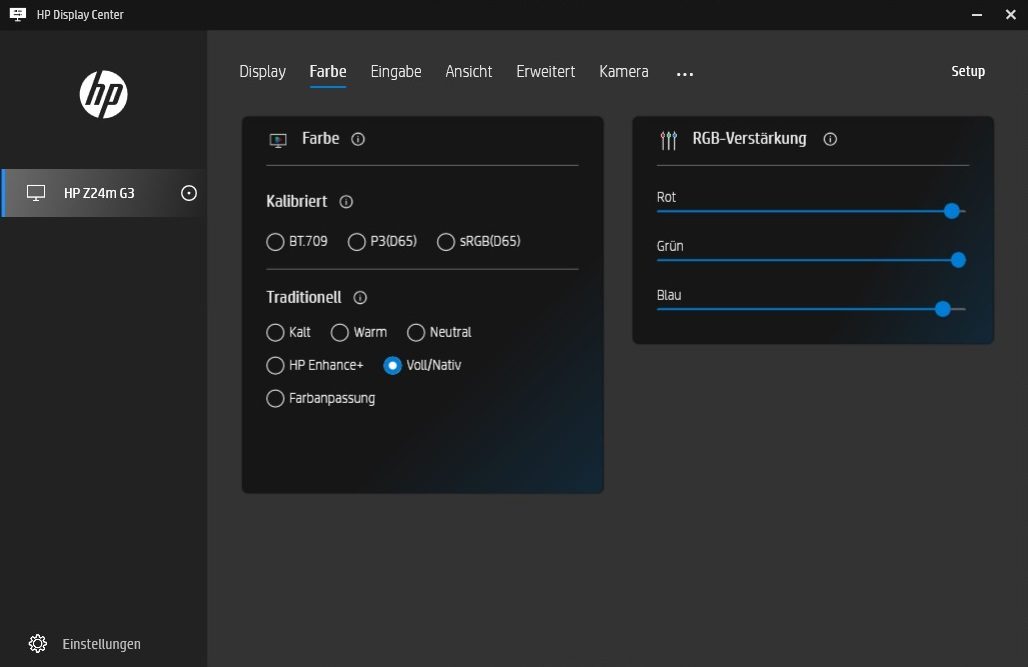Image resolution: width=1028 pixels, height=667 pixels.
Task: Click the HP logo in sidebar
Action: (103, 95)
